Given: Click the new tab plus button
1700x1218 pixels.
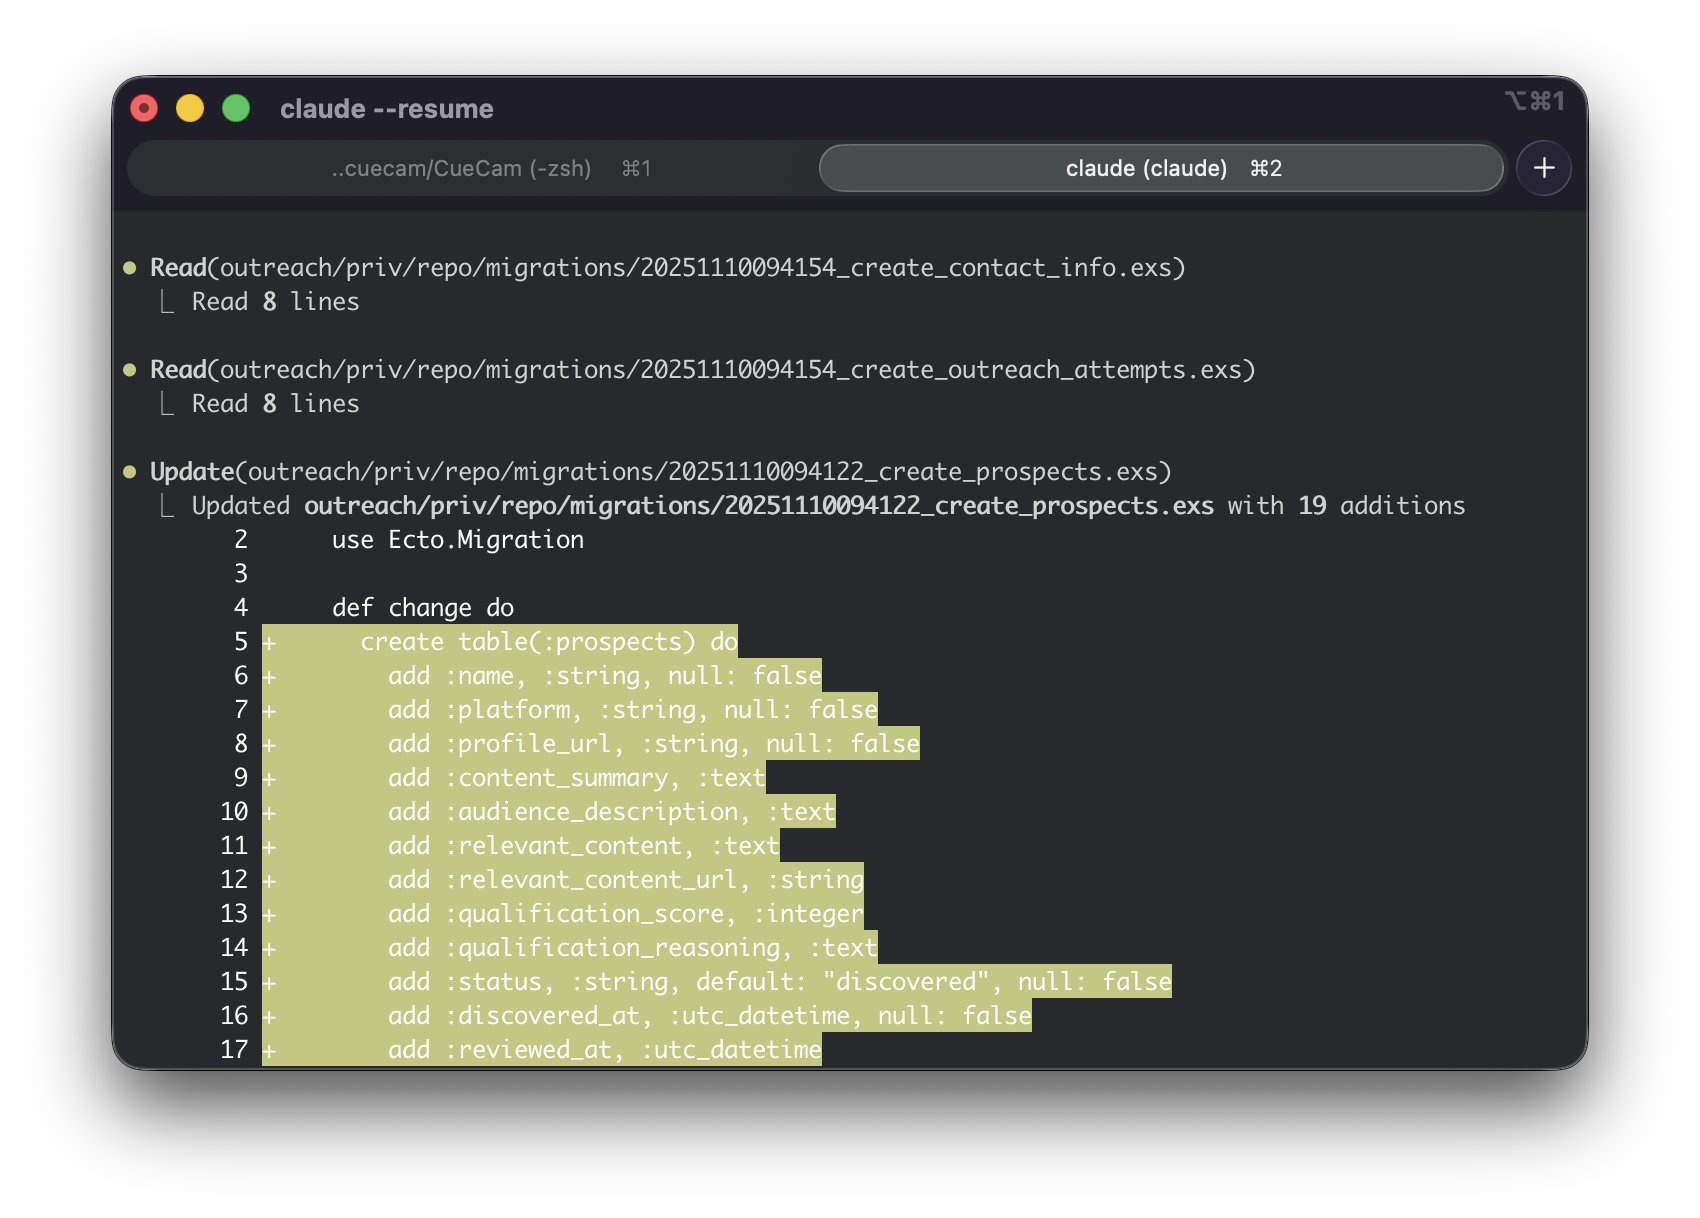Looking at the screenshot, I should [x=1543, y=168].
